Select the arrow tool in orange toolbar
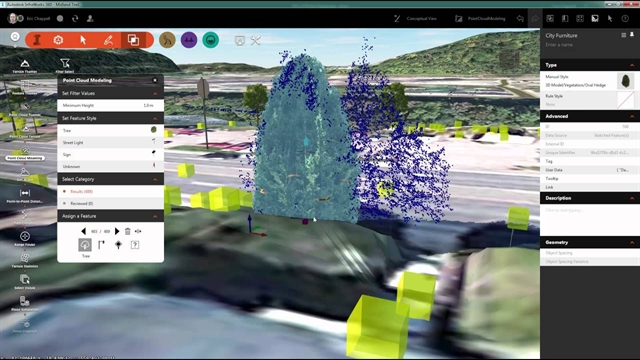Viewport: 640px width, 360px height. 83,40
